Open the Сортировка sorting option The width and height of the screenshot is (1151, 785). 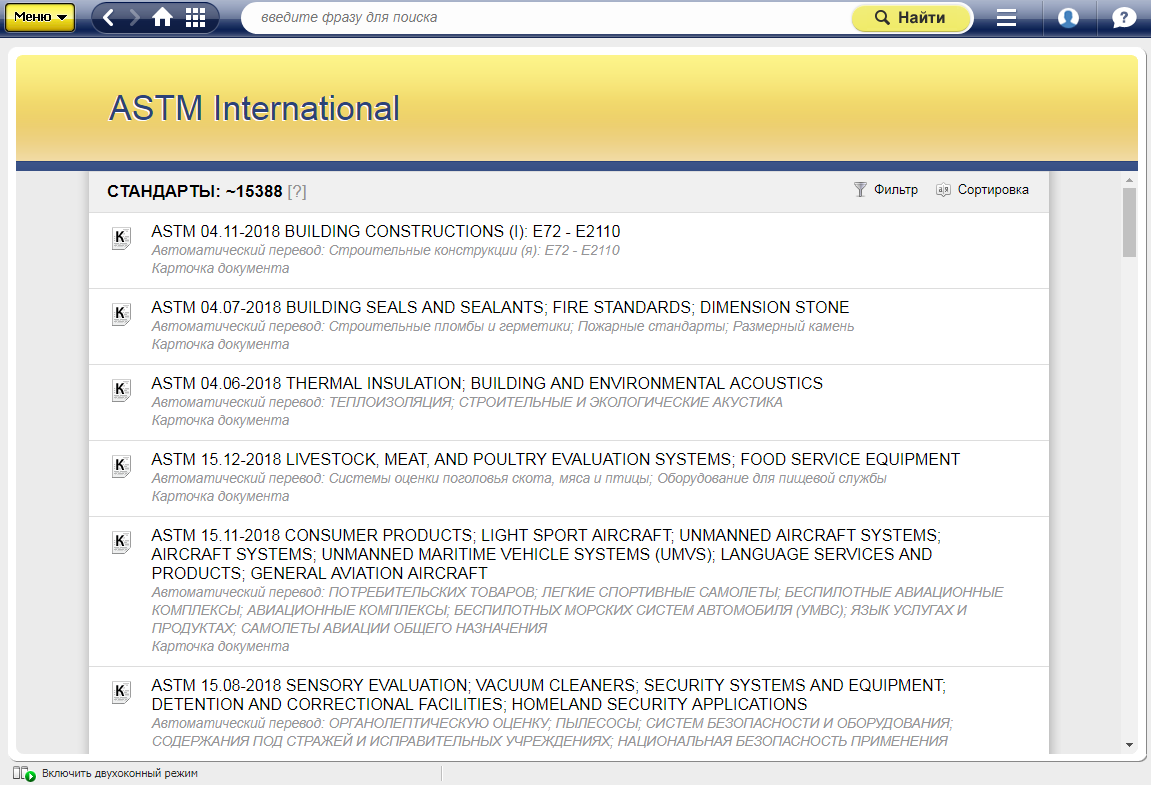coord(982,190)
